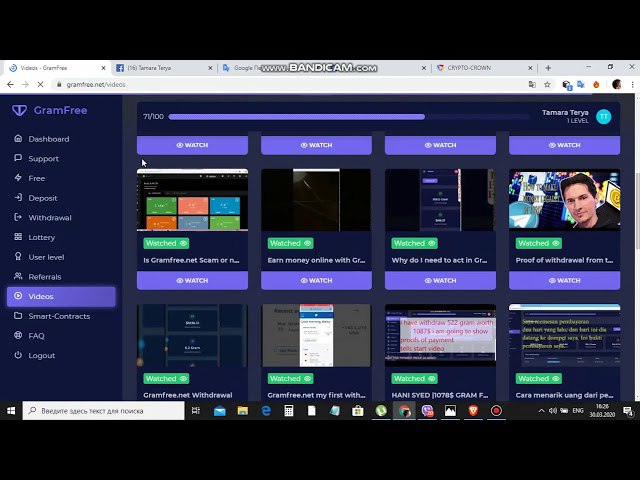Stop loading the page

pyautogui.click(x=40, y=84)
